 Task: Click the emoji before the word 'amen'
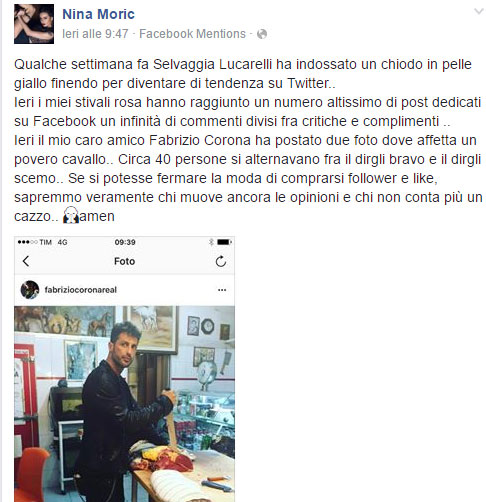point(71,215)
